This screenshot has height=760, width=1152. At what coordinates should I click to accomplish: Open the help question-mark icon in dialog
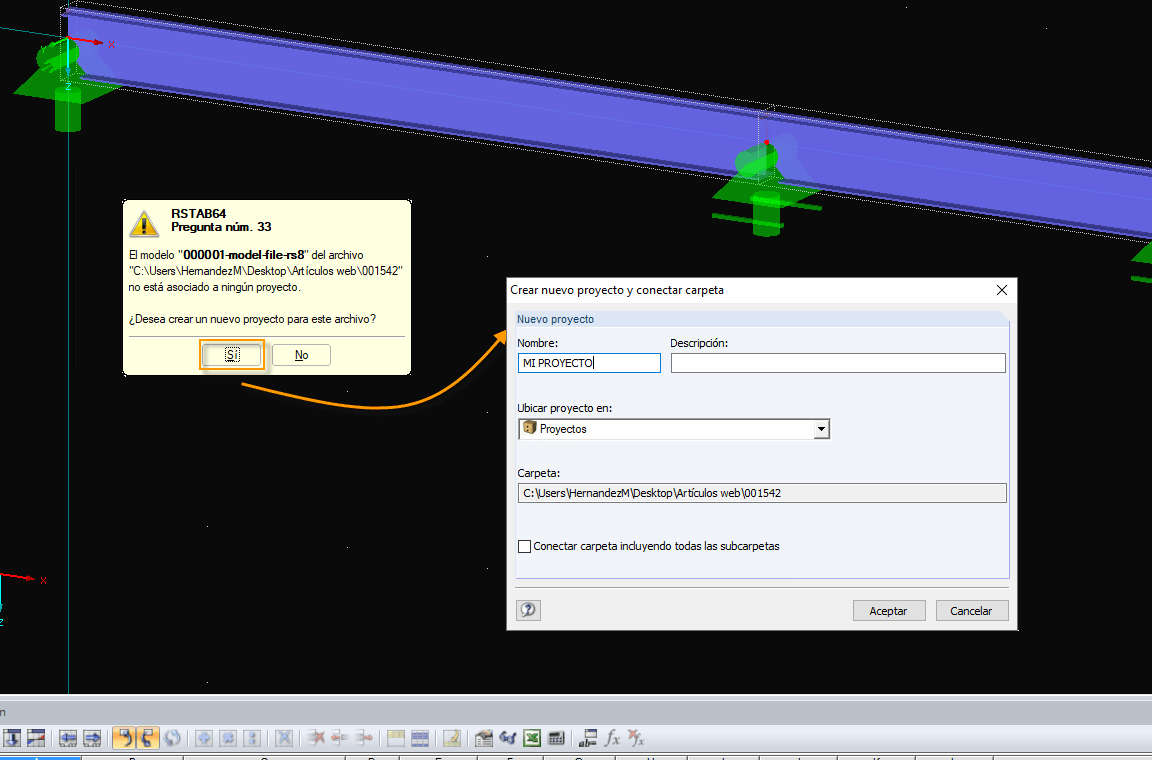tap(528, 610)
